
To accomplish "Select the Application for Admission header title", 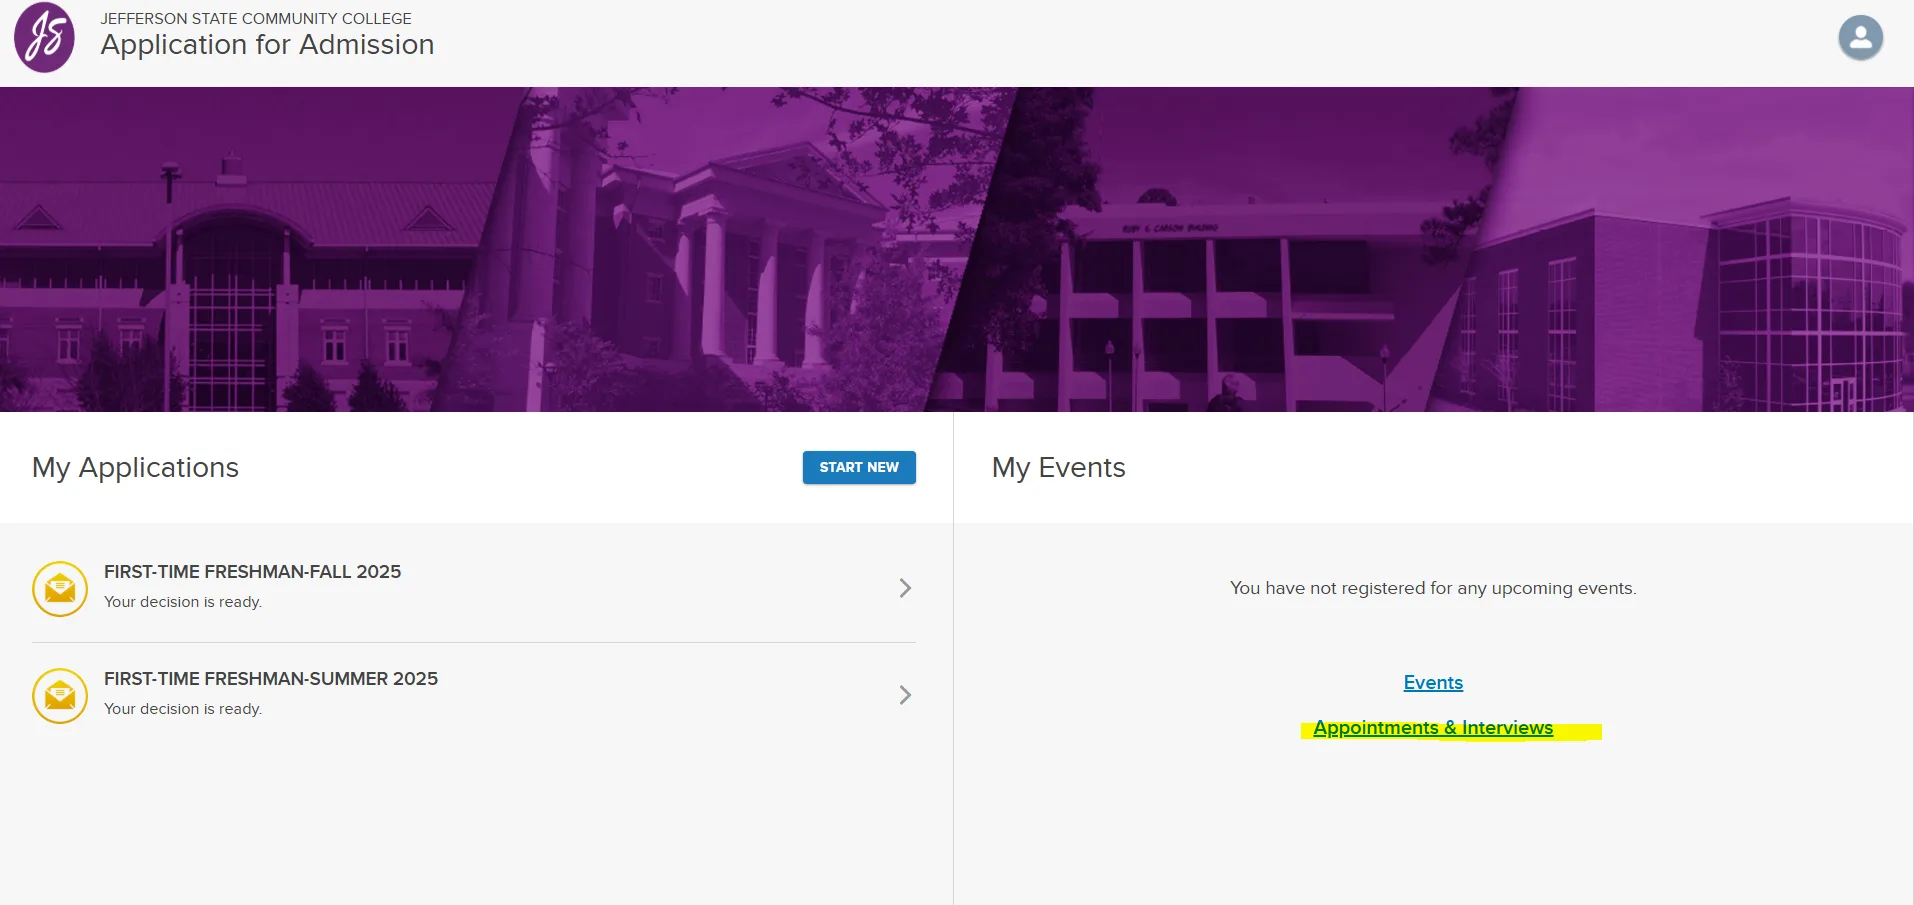I will (x=266, y=44).
